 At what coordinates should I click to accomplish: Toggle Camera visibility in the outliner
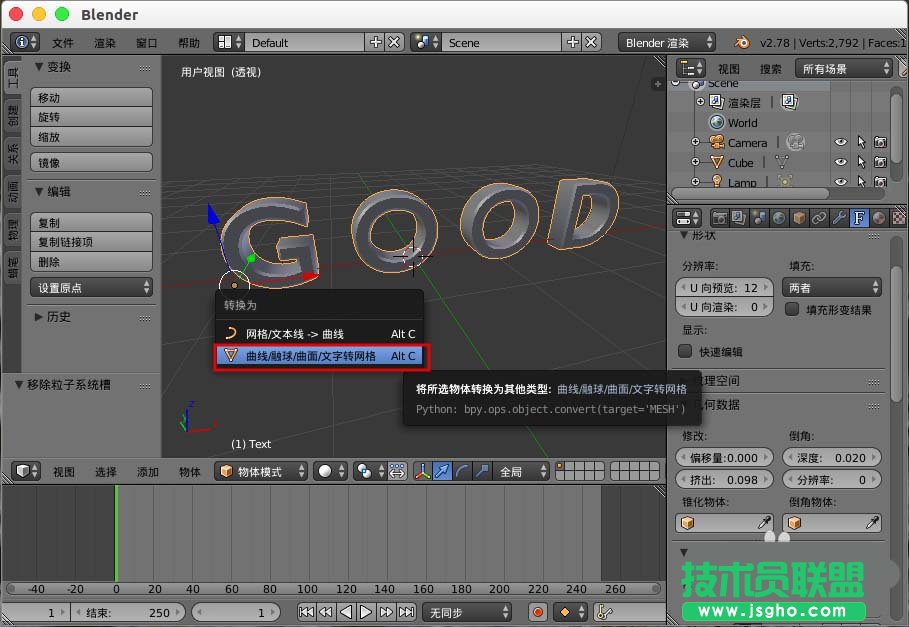[x=841, y=143]
